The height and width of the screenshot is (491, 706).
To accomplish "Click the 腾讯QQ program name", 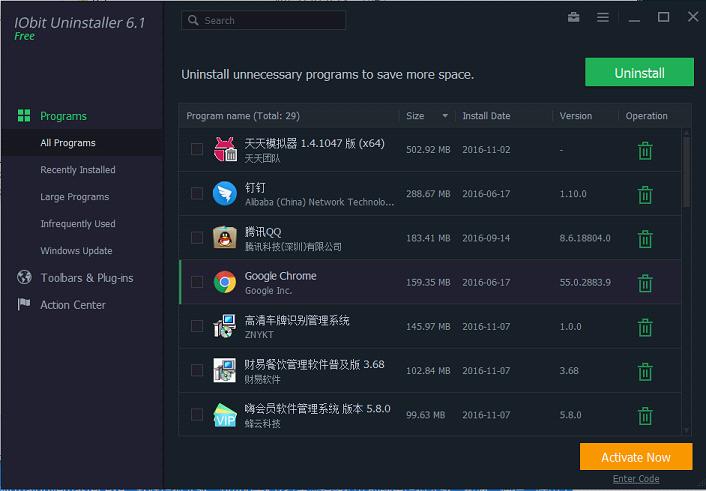I will click(x=263, y=232).
